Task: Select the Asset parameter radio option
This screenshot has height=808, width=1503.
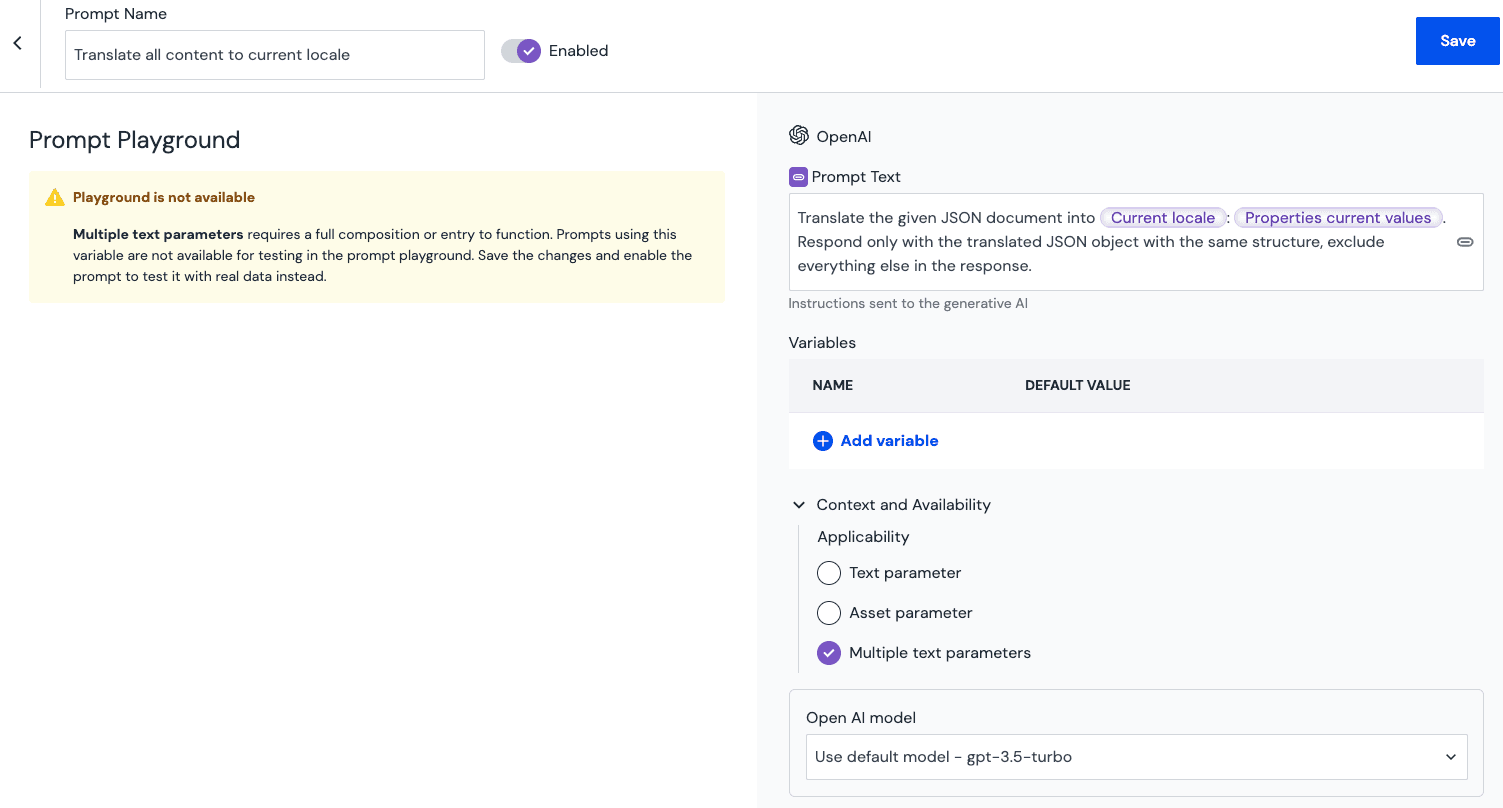Action: pos(829,613)
